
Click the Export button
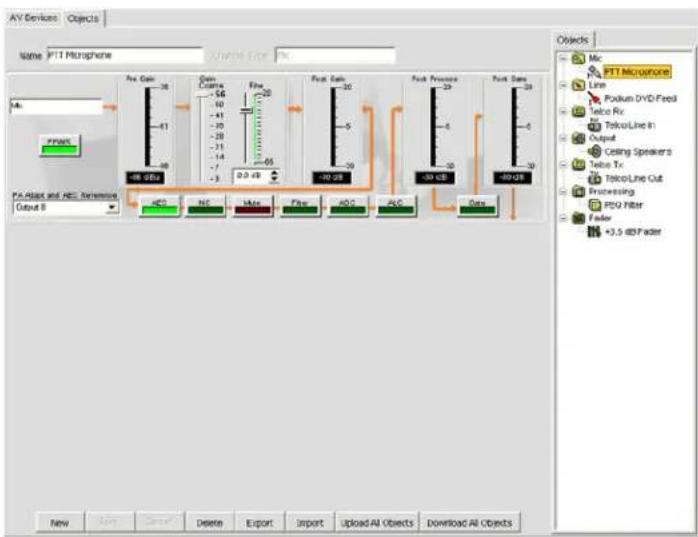tap(260, 523)
